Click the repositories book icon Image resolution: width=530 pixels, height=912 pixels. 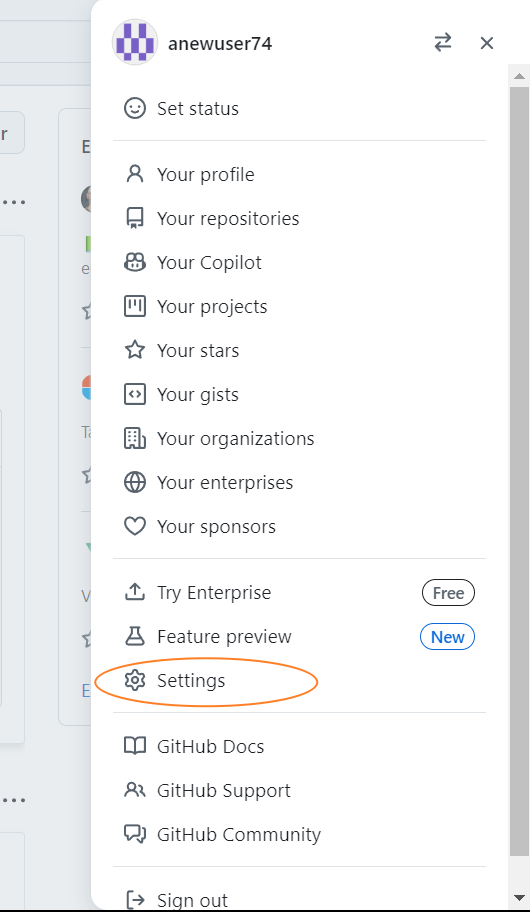click(135, 218)
